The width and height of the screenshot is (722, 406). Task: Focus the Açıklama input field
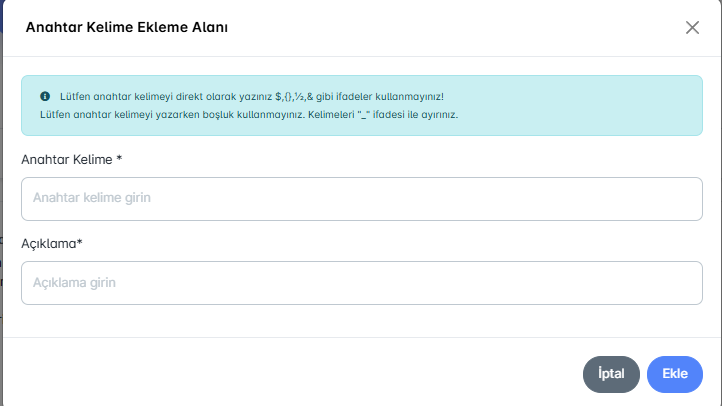click(361, 283)
